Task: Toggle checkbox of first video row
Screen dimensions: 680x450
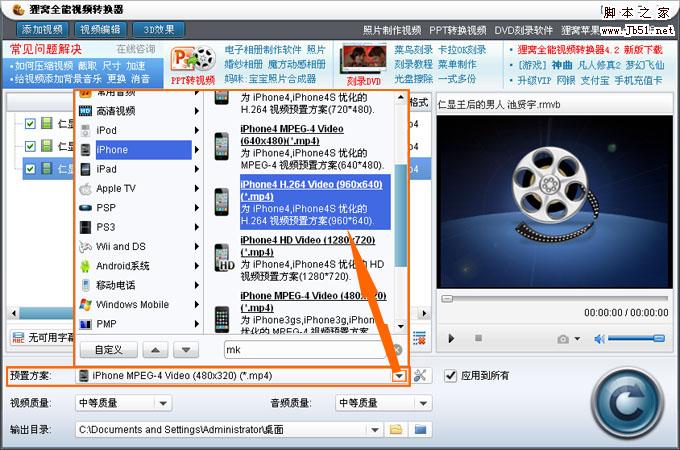Action: click(30, 124)
